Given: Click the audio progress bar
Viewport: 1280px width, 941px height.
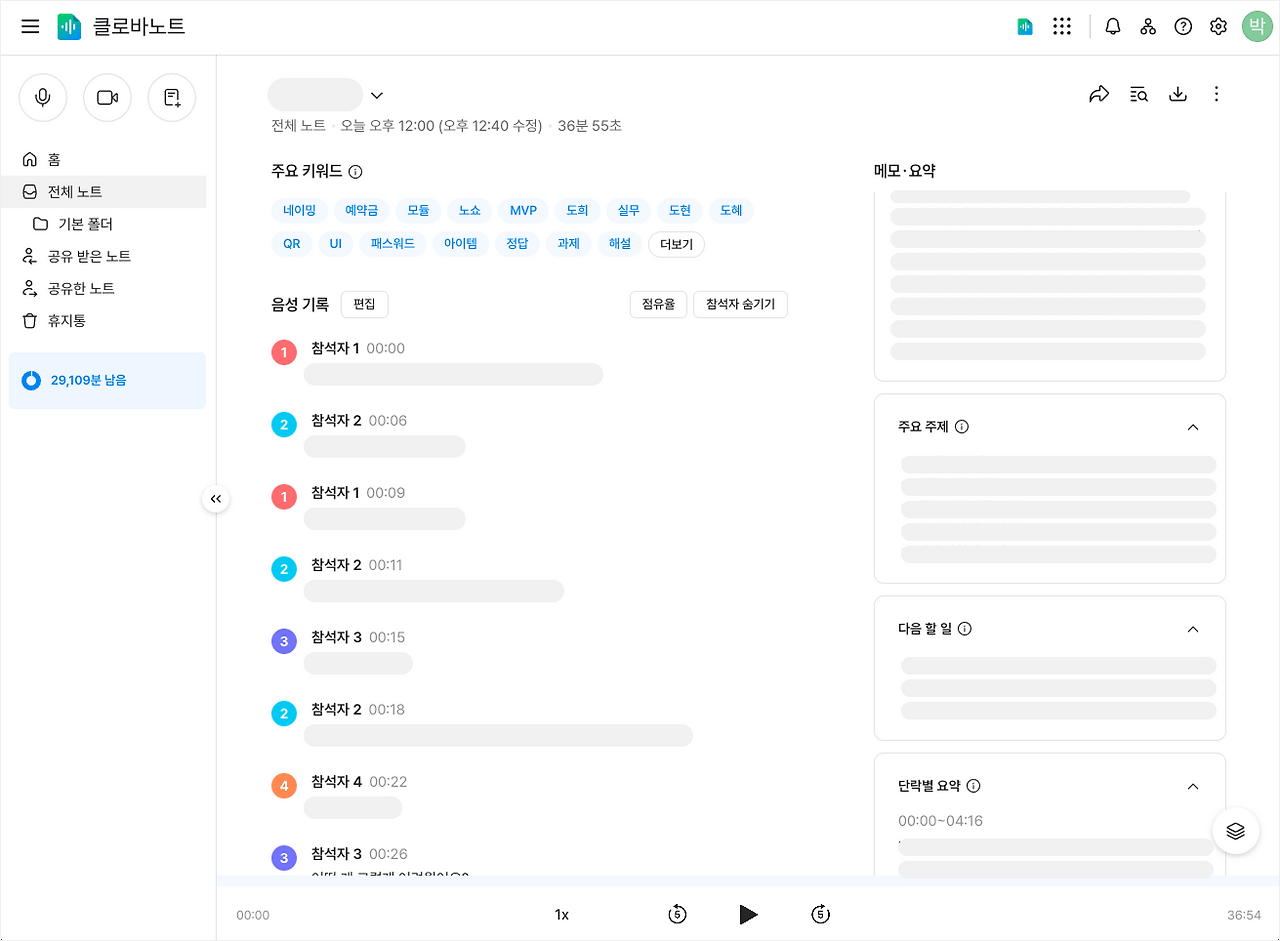Looking at the screenshot, I should pos(748,880).
